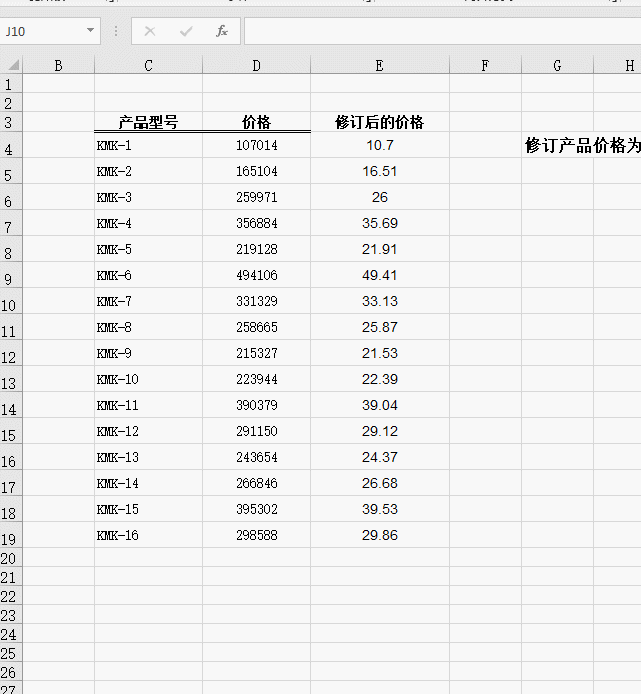641x694 pixels.
Task: Select cell KMK-9
Action: (x=148, y=353)
